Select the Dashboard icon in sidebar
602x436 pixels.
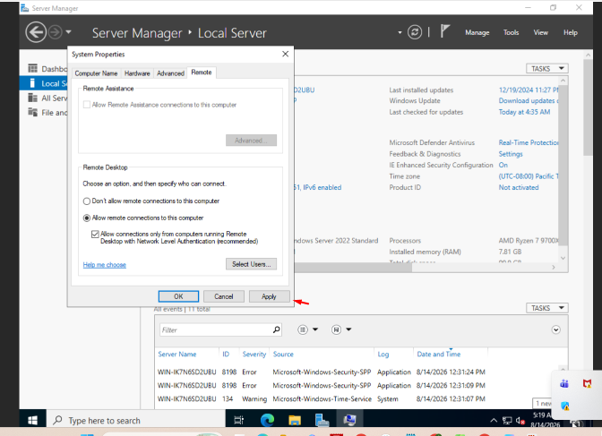(x=33, y=68)
